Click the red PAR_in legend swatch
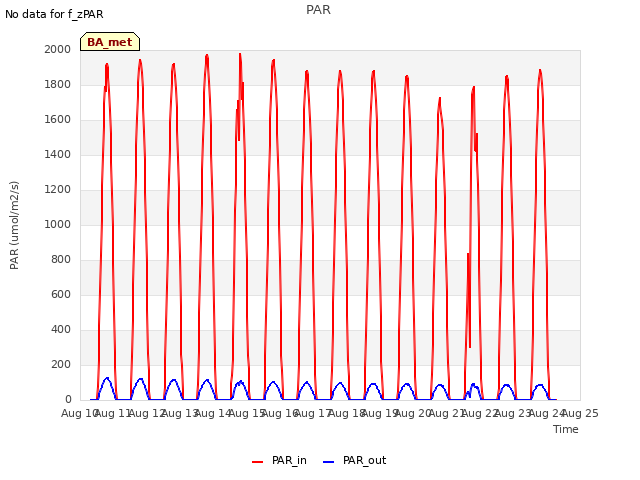Viewport: 640px width, 480px height. coord(258,462)
